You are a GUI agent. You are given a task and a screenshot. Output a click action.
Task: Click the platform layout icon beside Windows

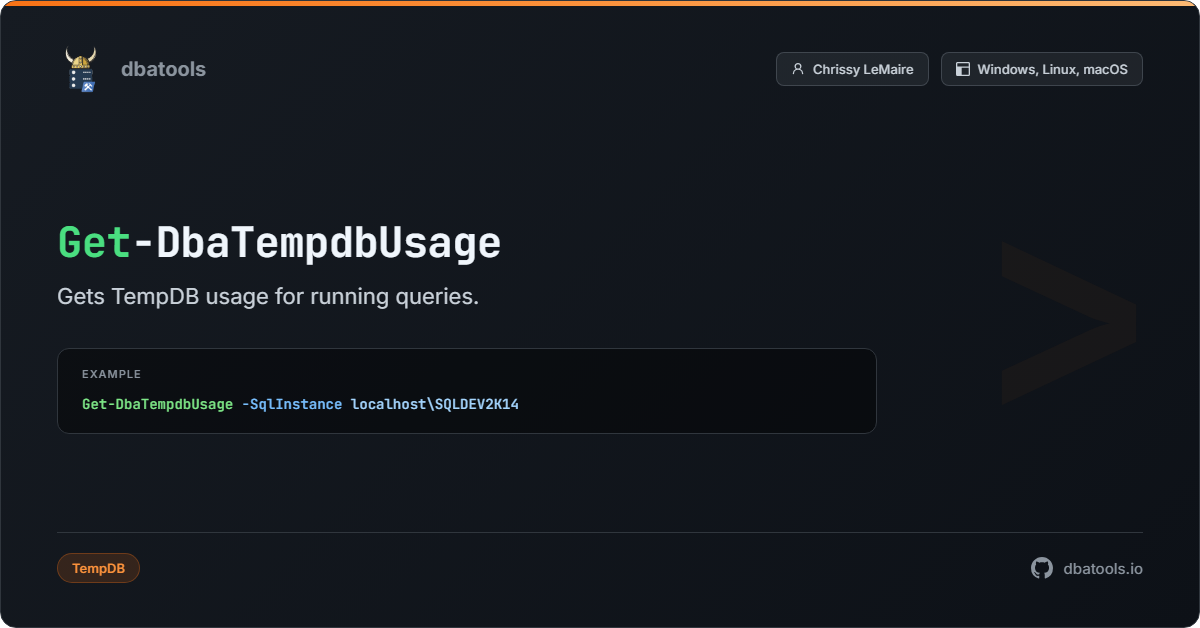[x=963, y=69]
